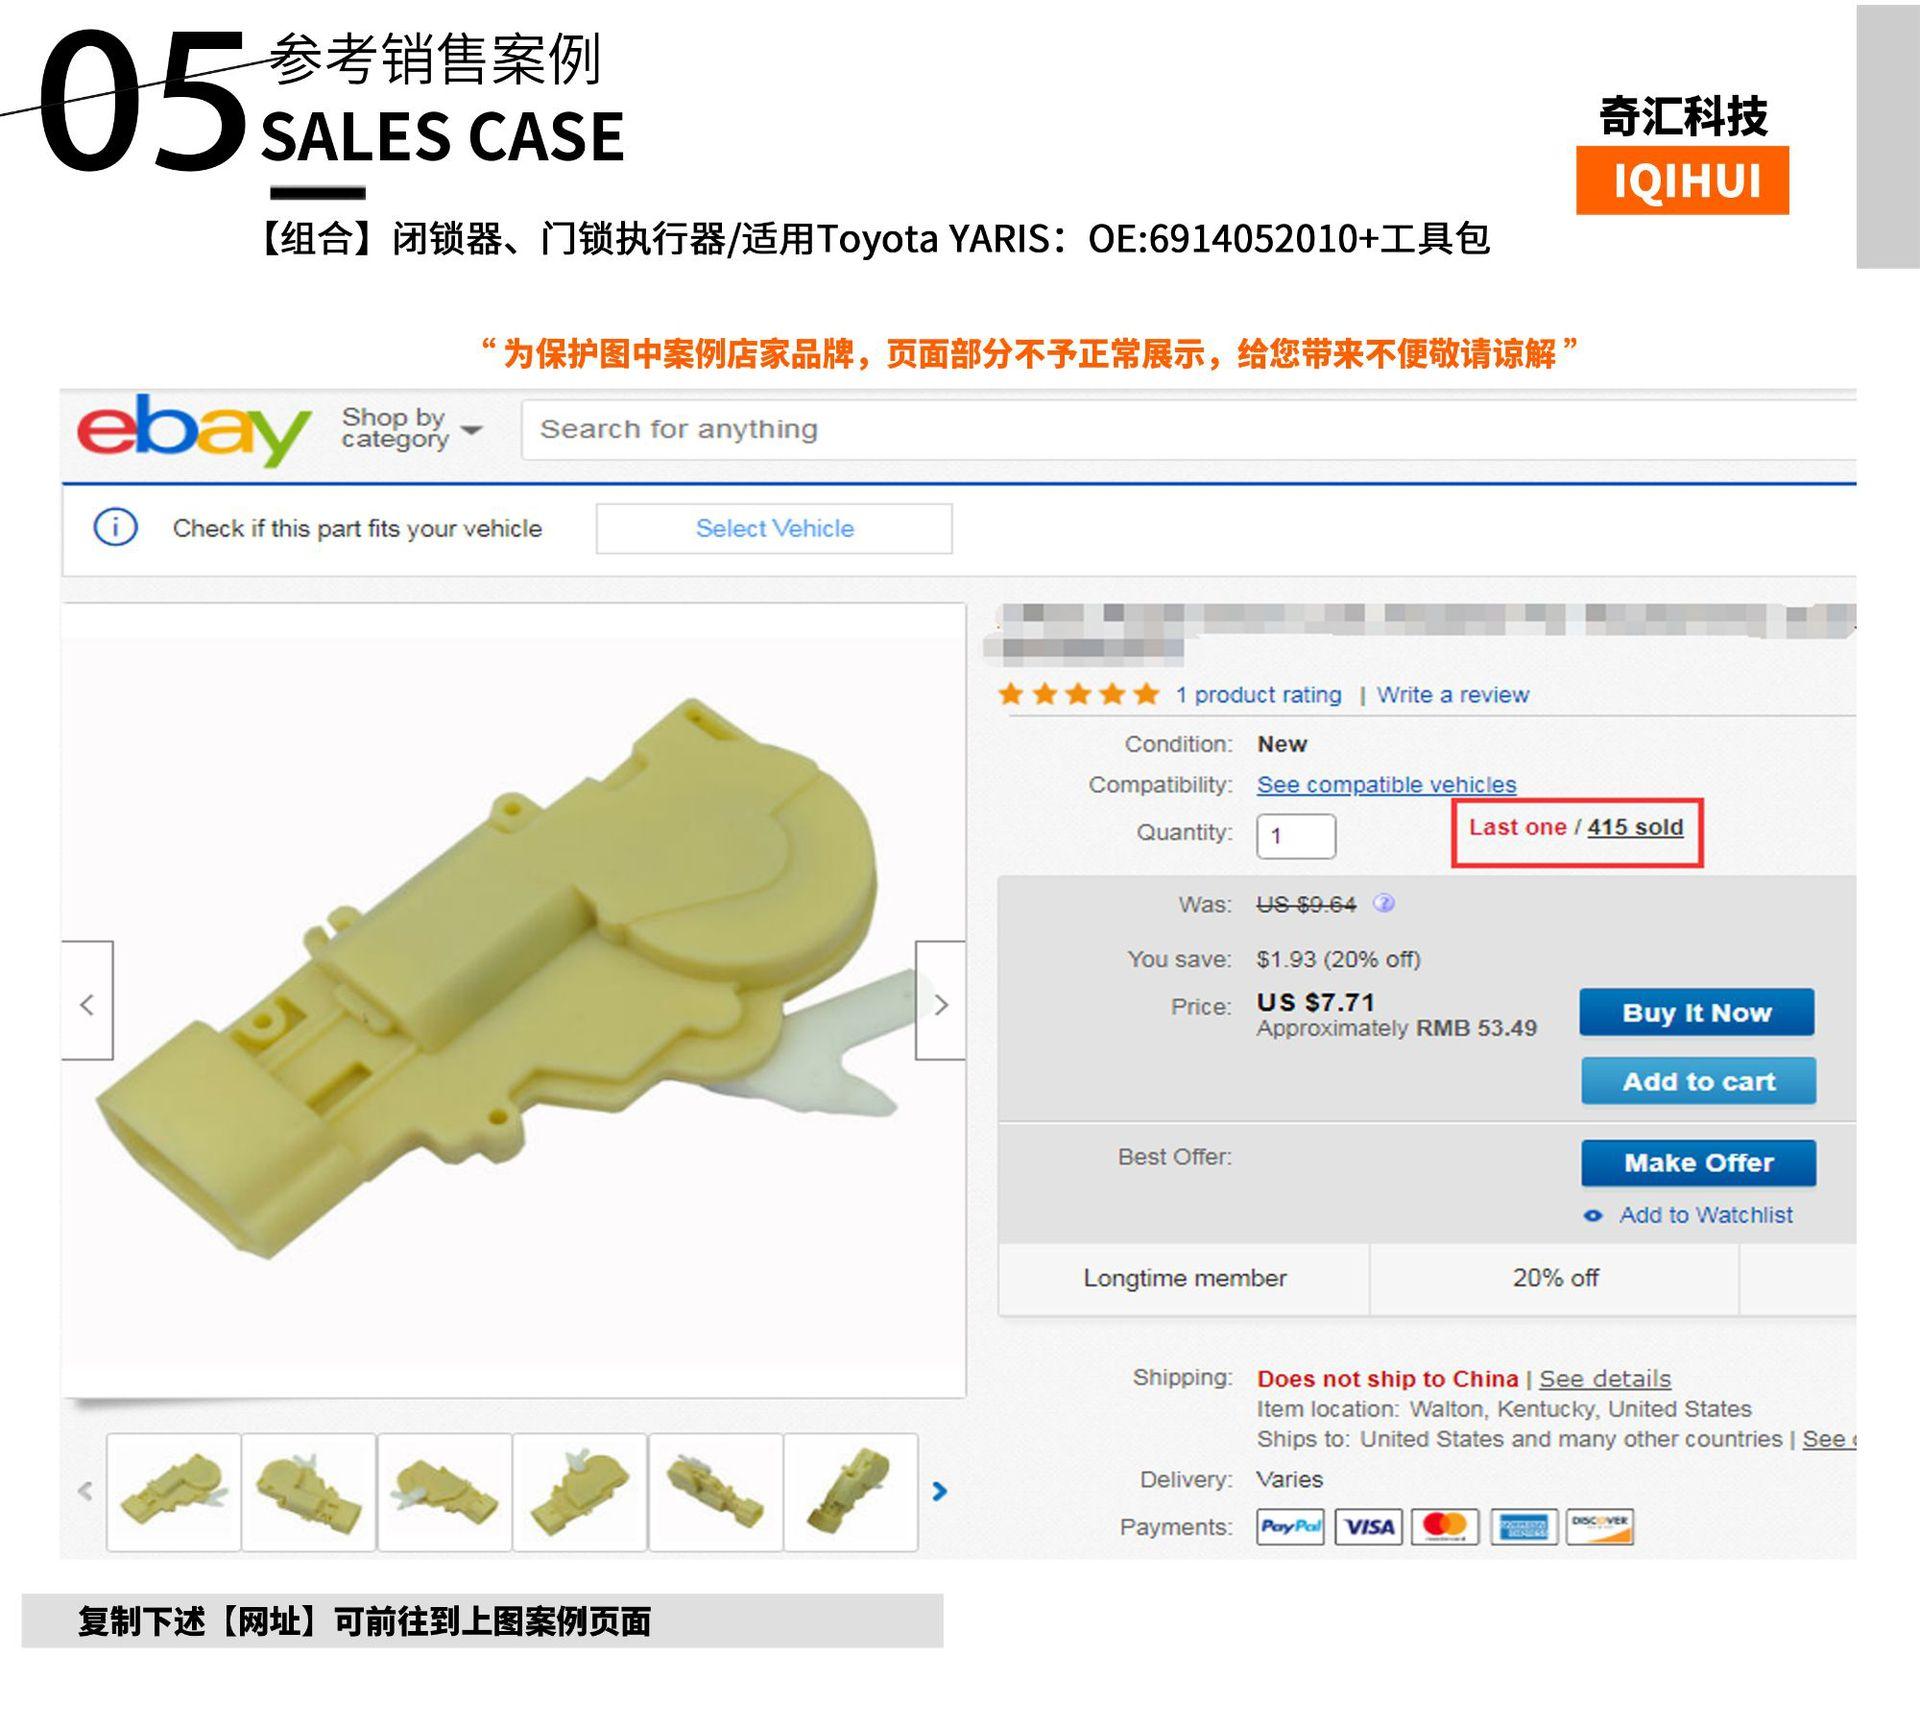1920x1727 pixels.
Task: Click the Add to cart button
Action: (1698, 1081)
